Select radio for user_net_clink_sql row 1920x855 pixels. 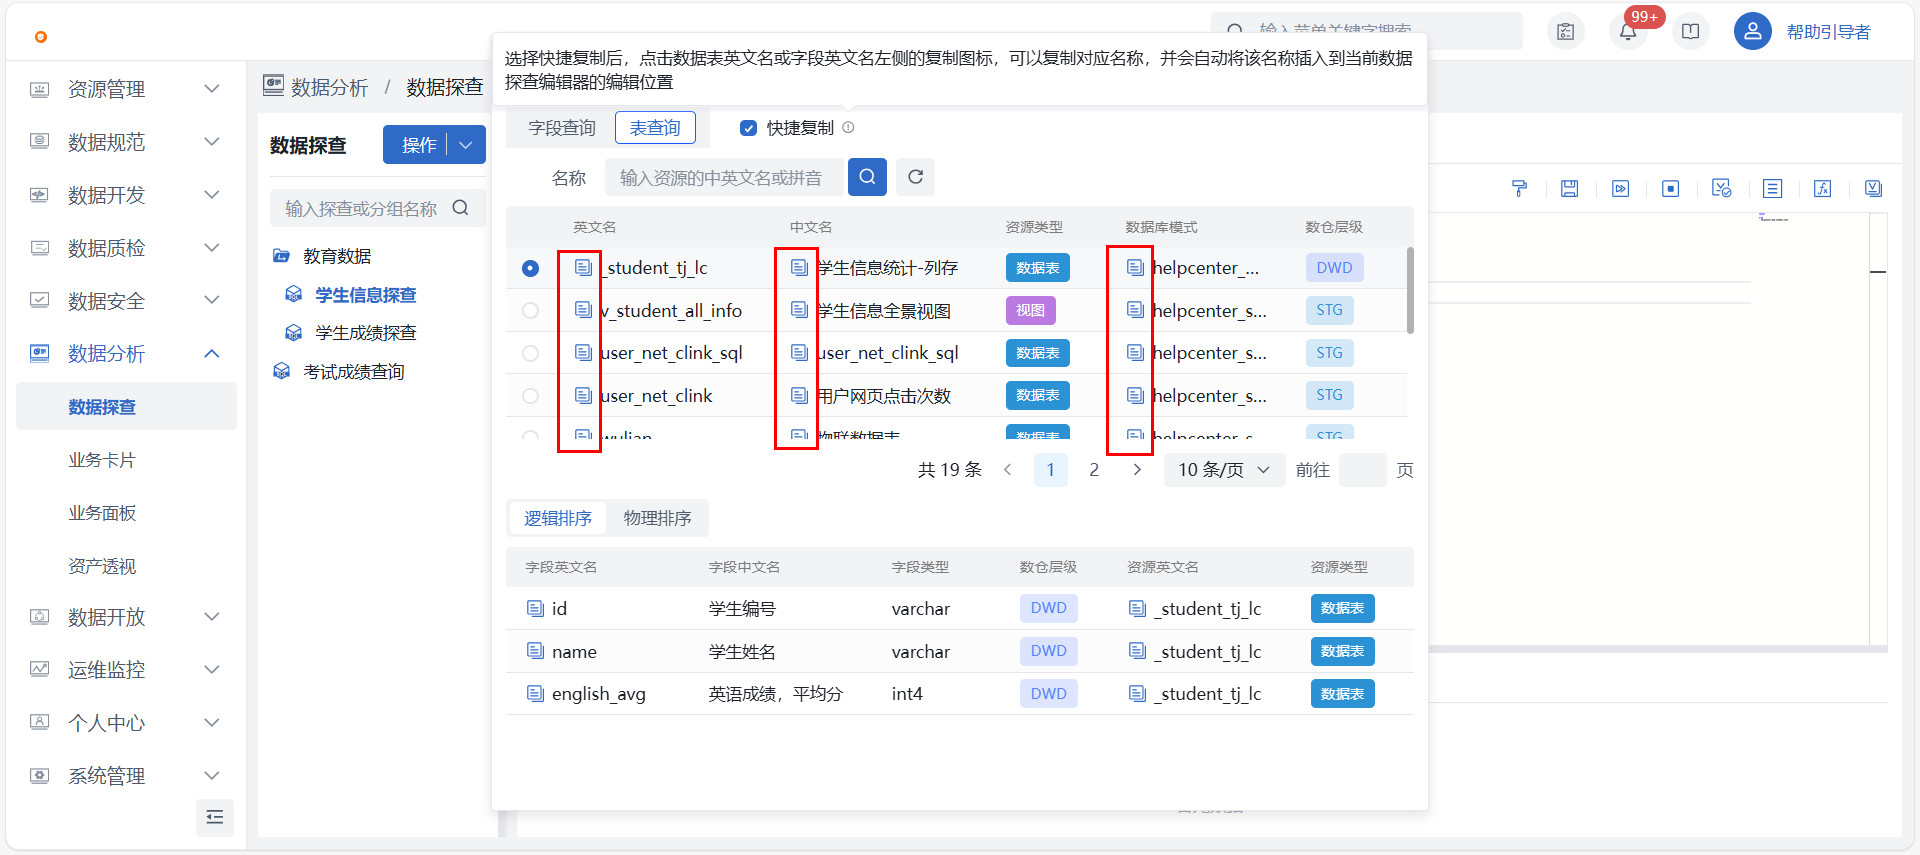[530, 353]
